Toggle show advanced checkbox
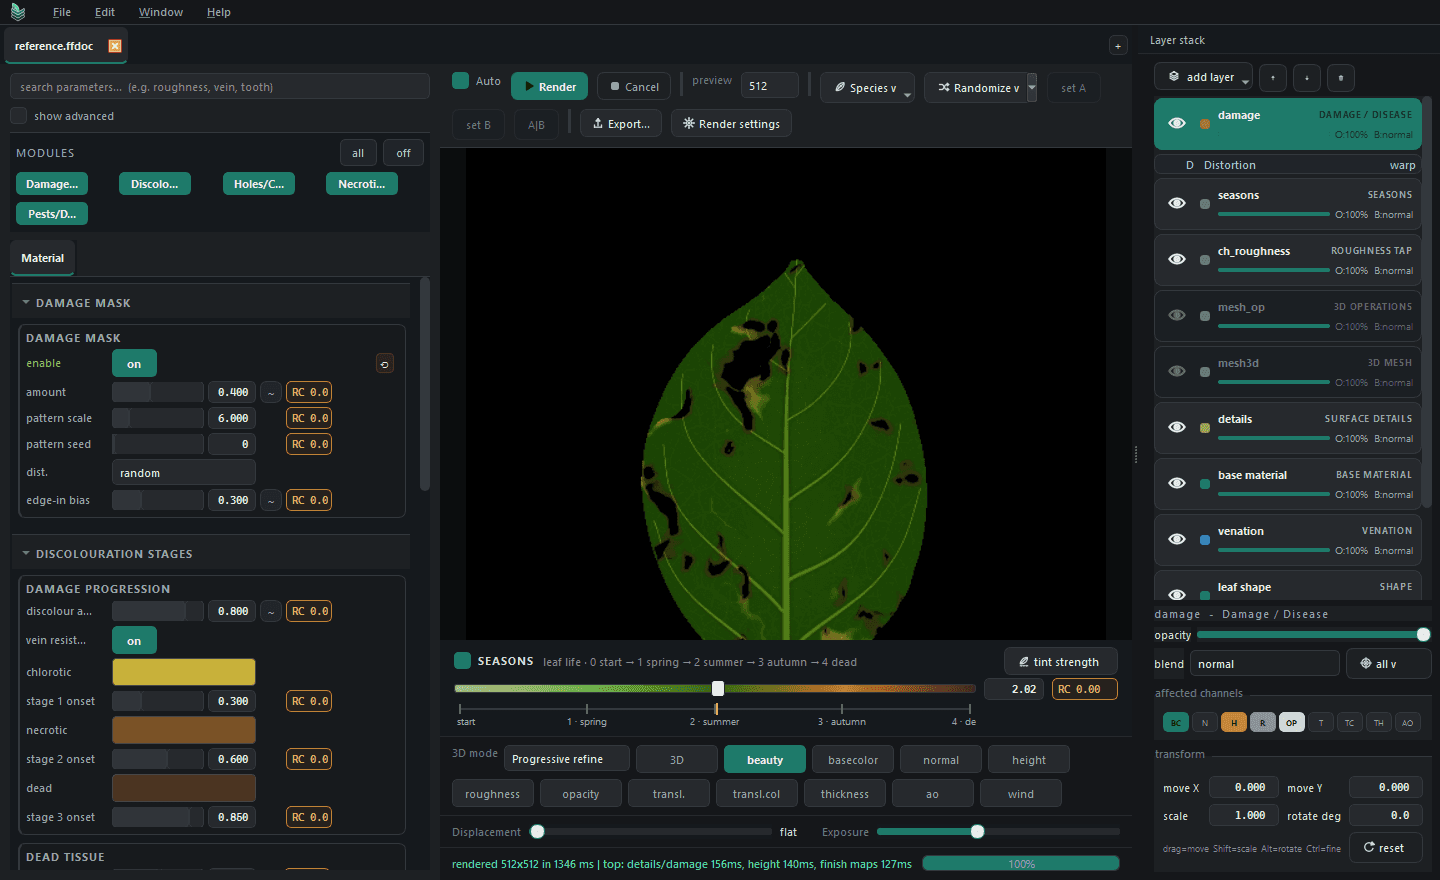Viewport: 1440px width, 880px height. pyautogui.click(x=19, y=116)
